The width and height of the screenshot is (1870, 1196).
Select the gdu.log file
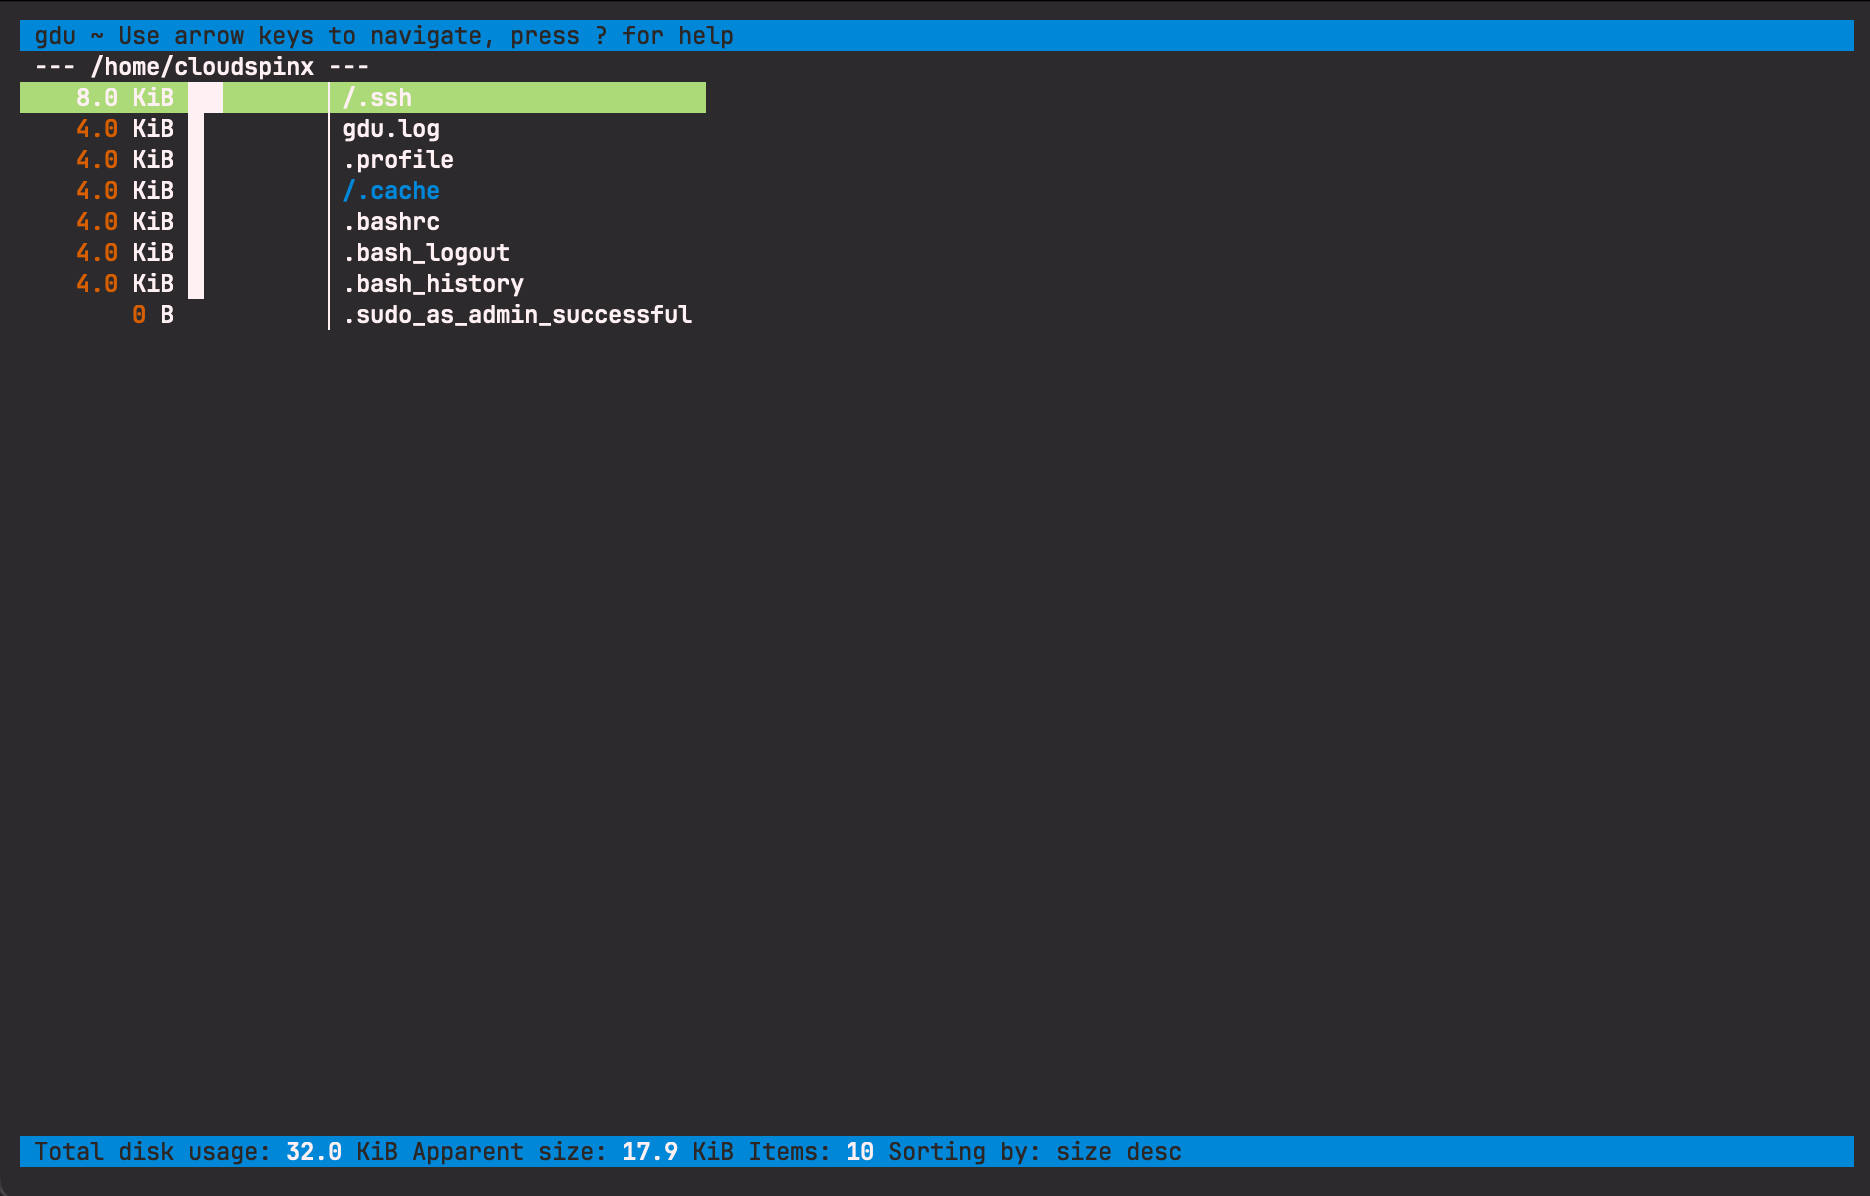point(390,128)
